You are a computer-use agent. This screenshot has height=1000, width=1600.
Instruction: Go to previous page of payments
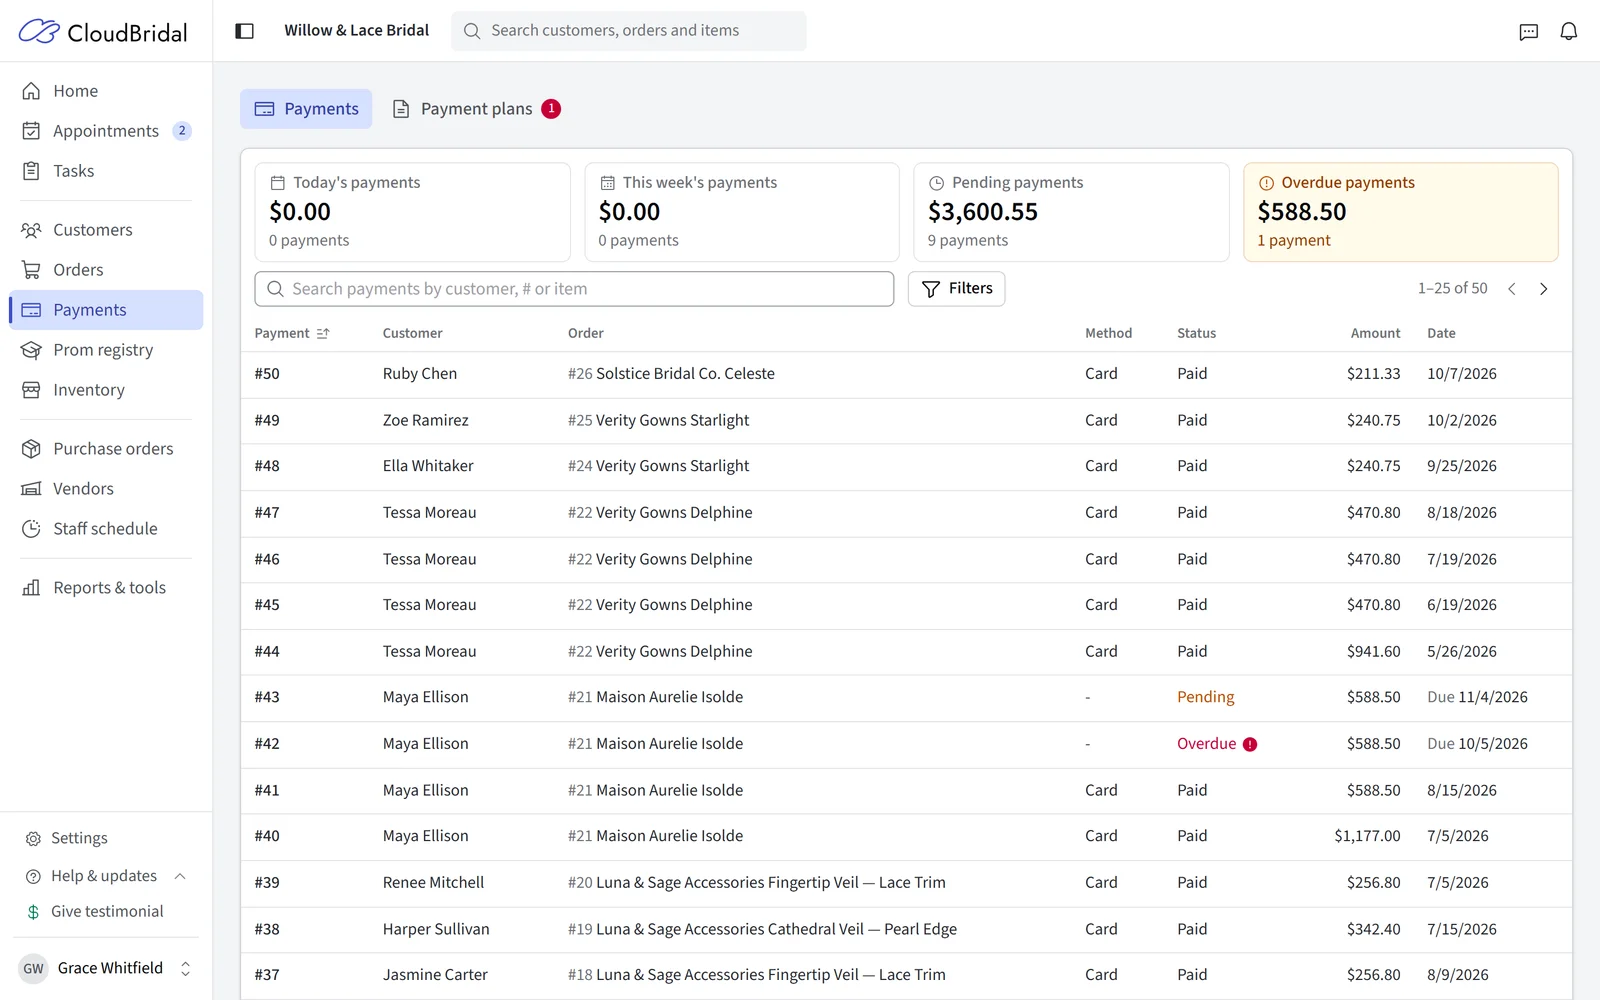(x=1512, y=289)
